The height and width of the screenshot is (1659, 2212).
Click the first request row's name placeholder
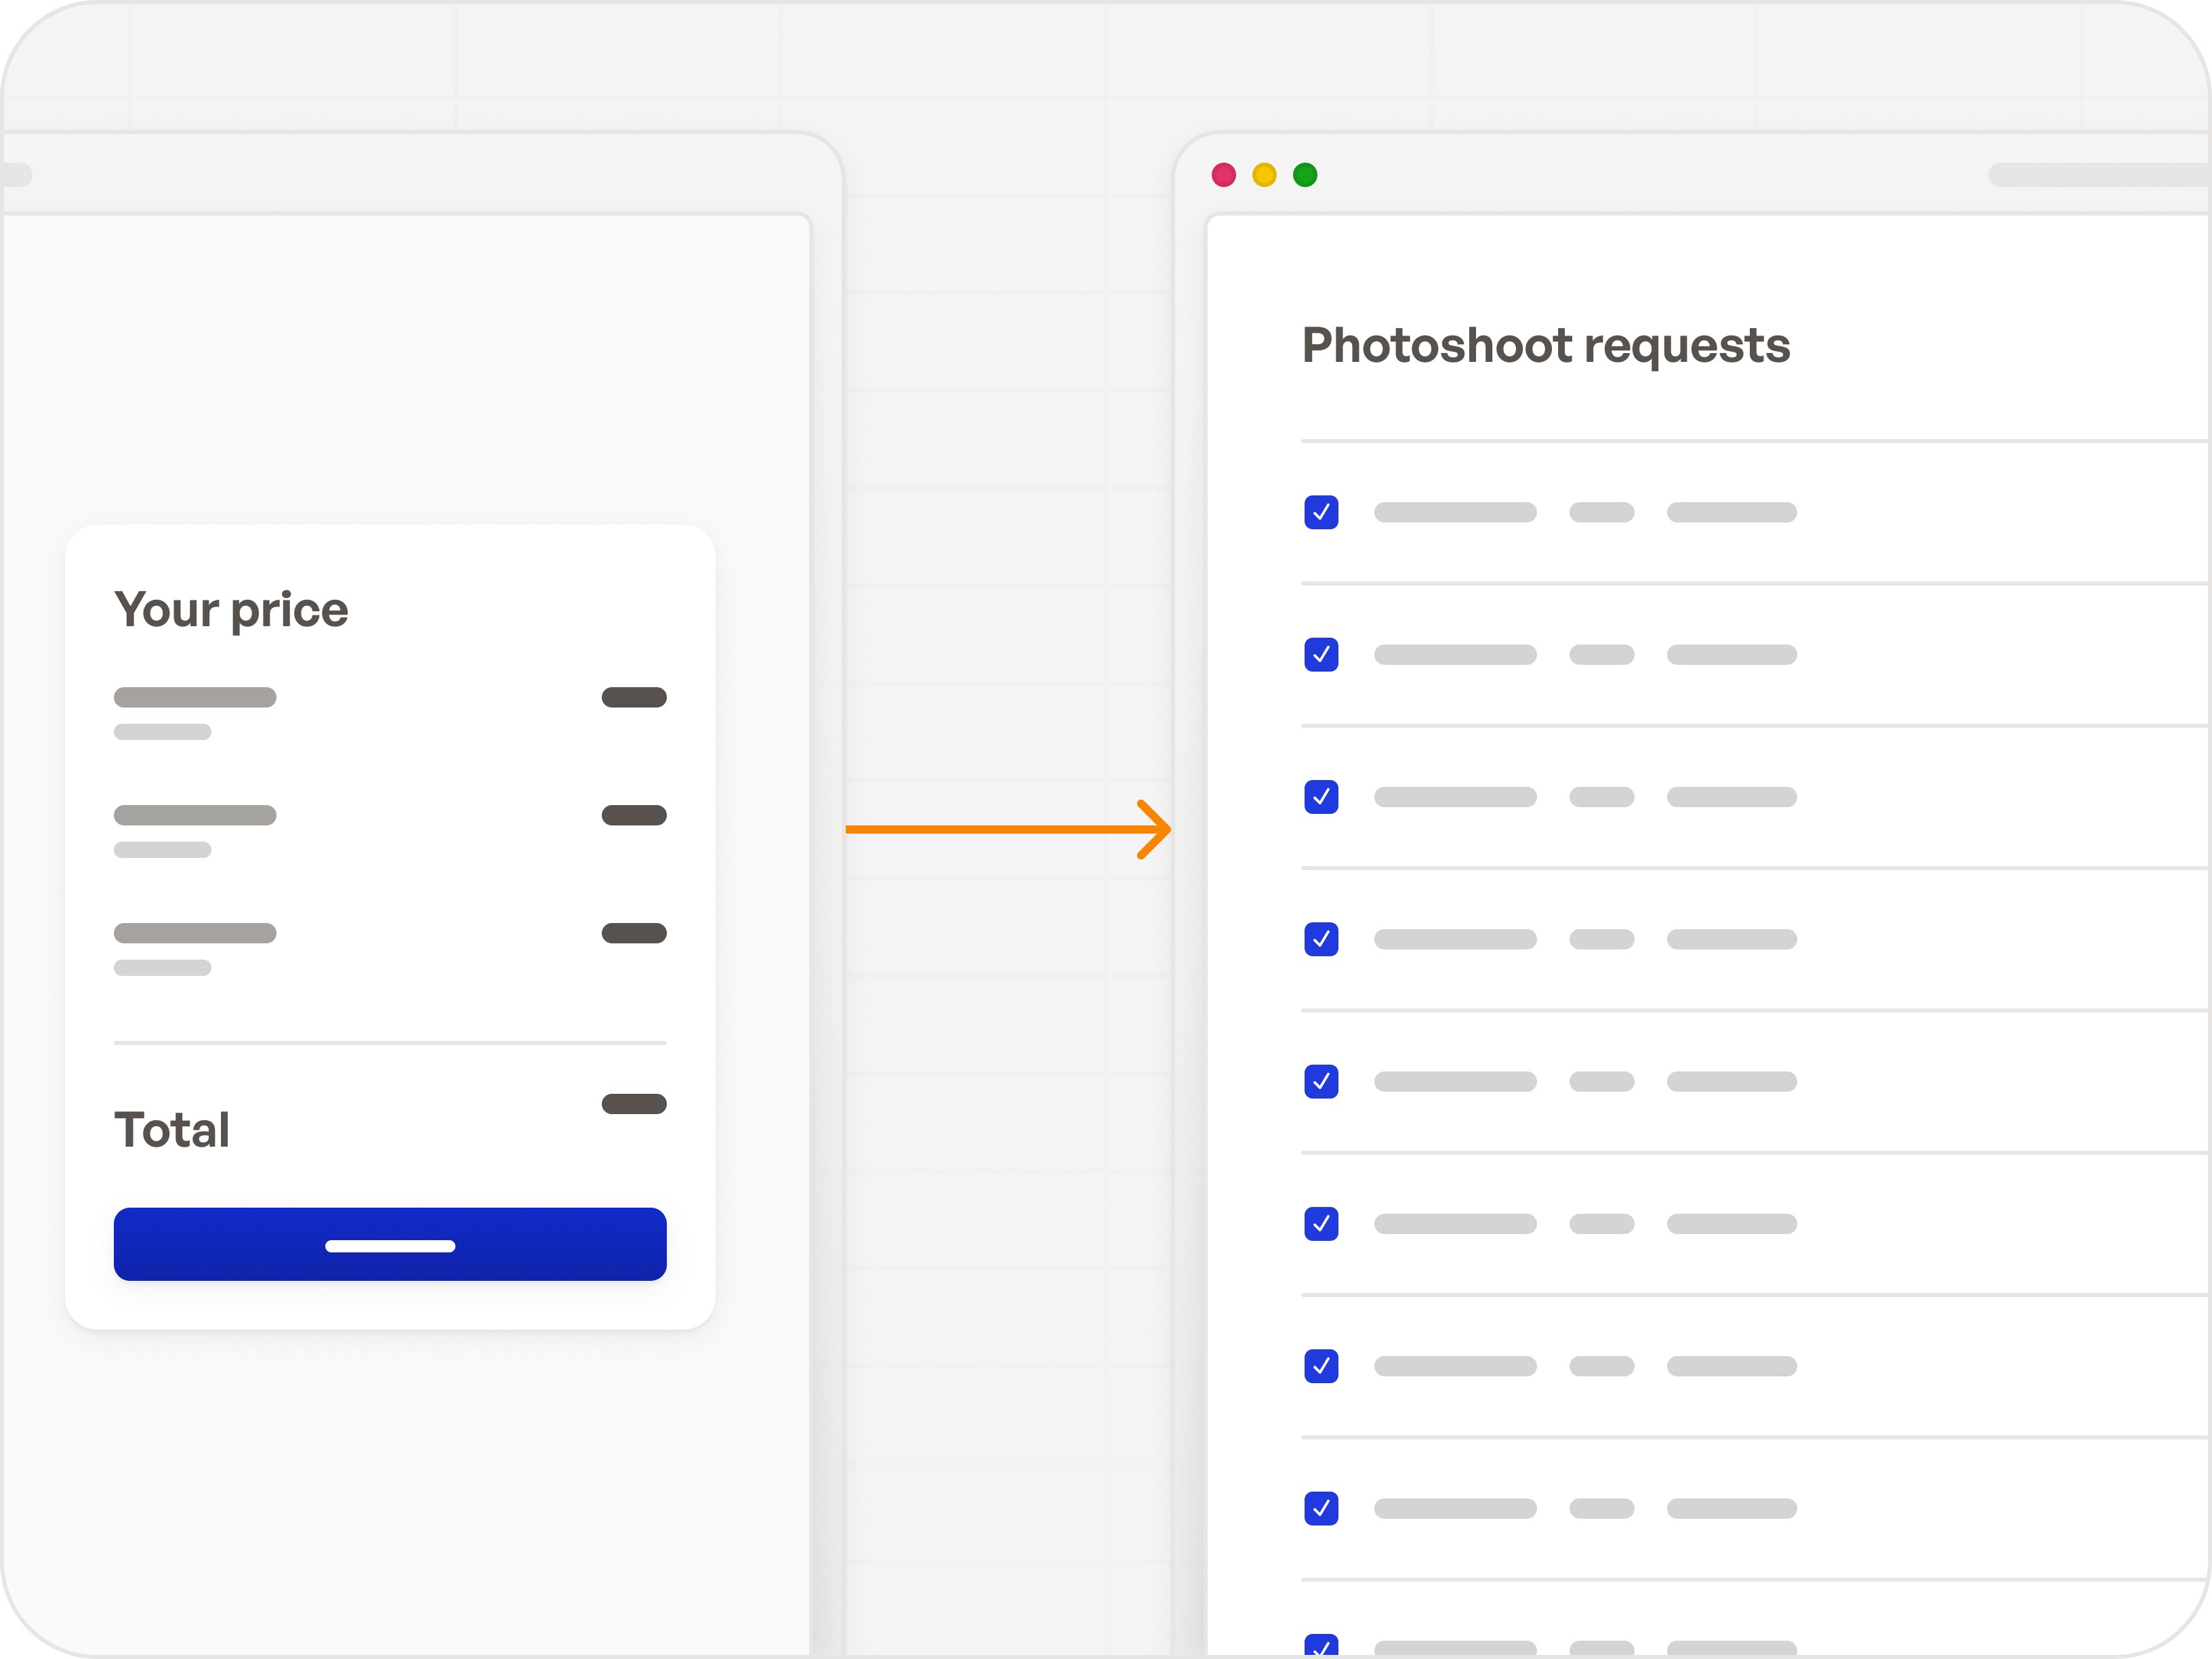[x=1455, y=512]
